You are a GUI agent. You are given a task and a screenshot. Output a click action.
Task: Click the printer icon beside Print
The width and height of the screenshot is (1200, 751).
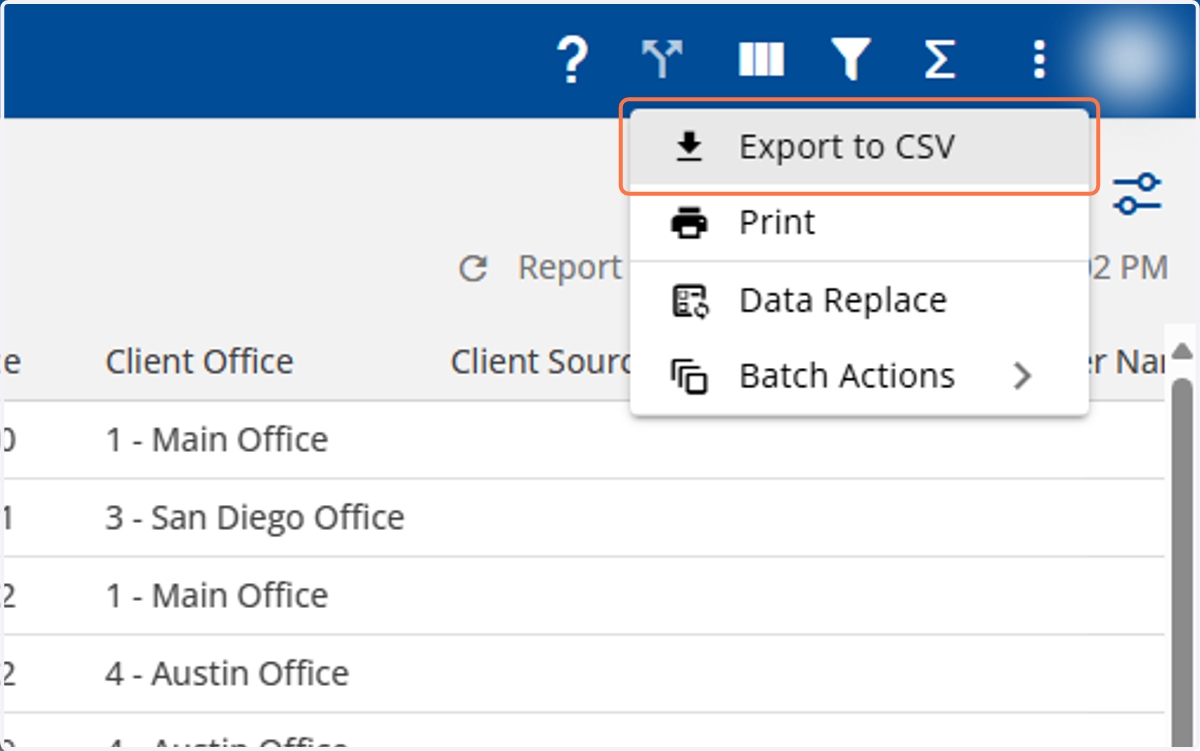(x=689, y=222)
